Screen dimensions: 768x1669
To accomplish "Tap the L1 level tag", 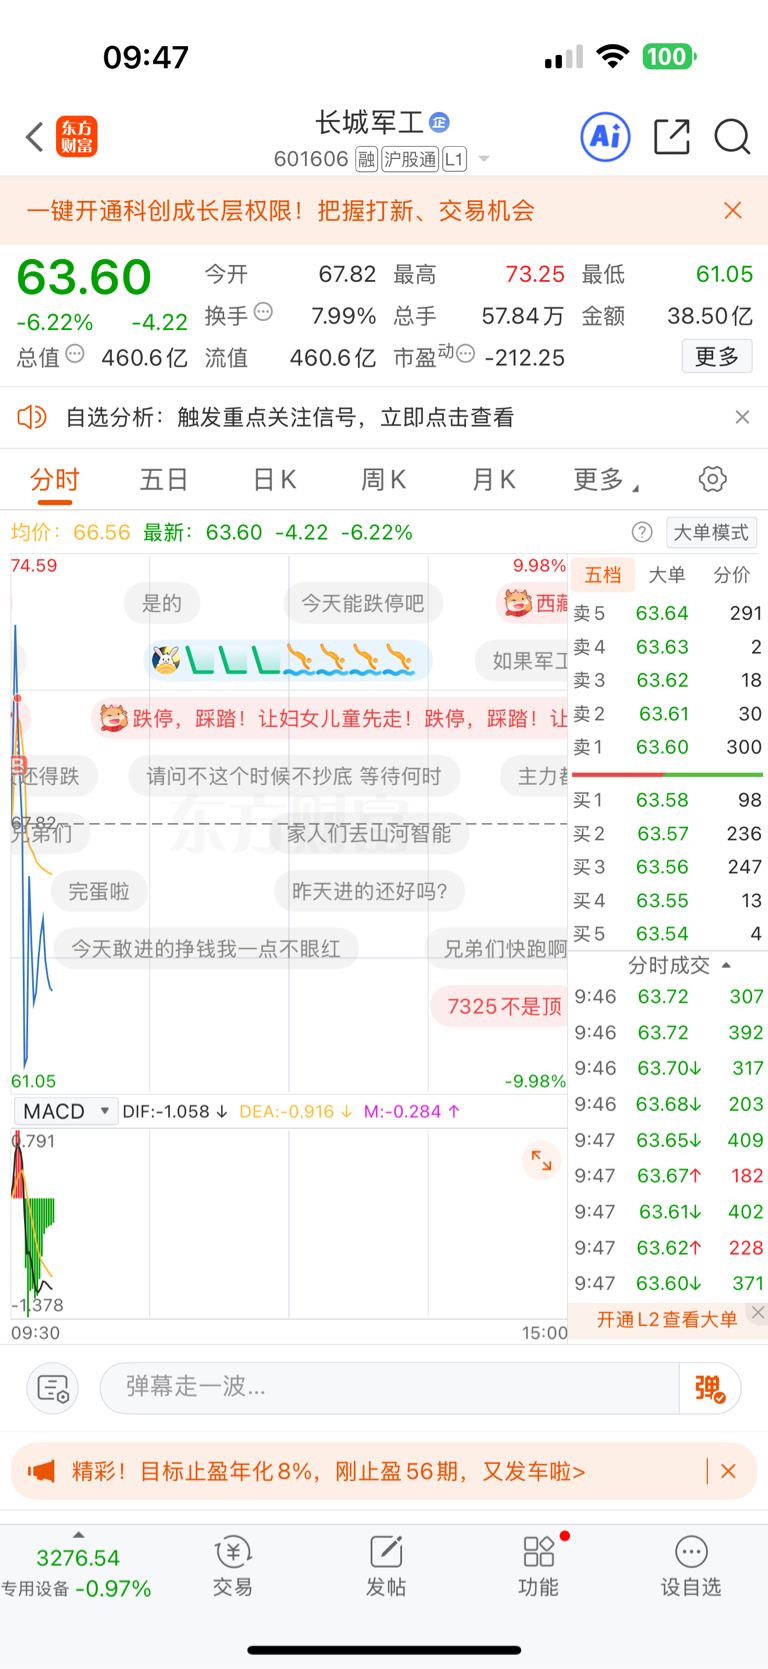I will point(454,159).
